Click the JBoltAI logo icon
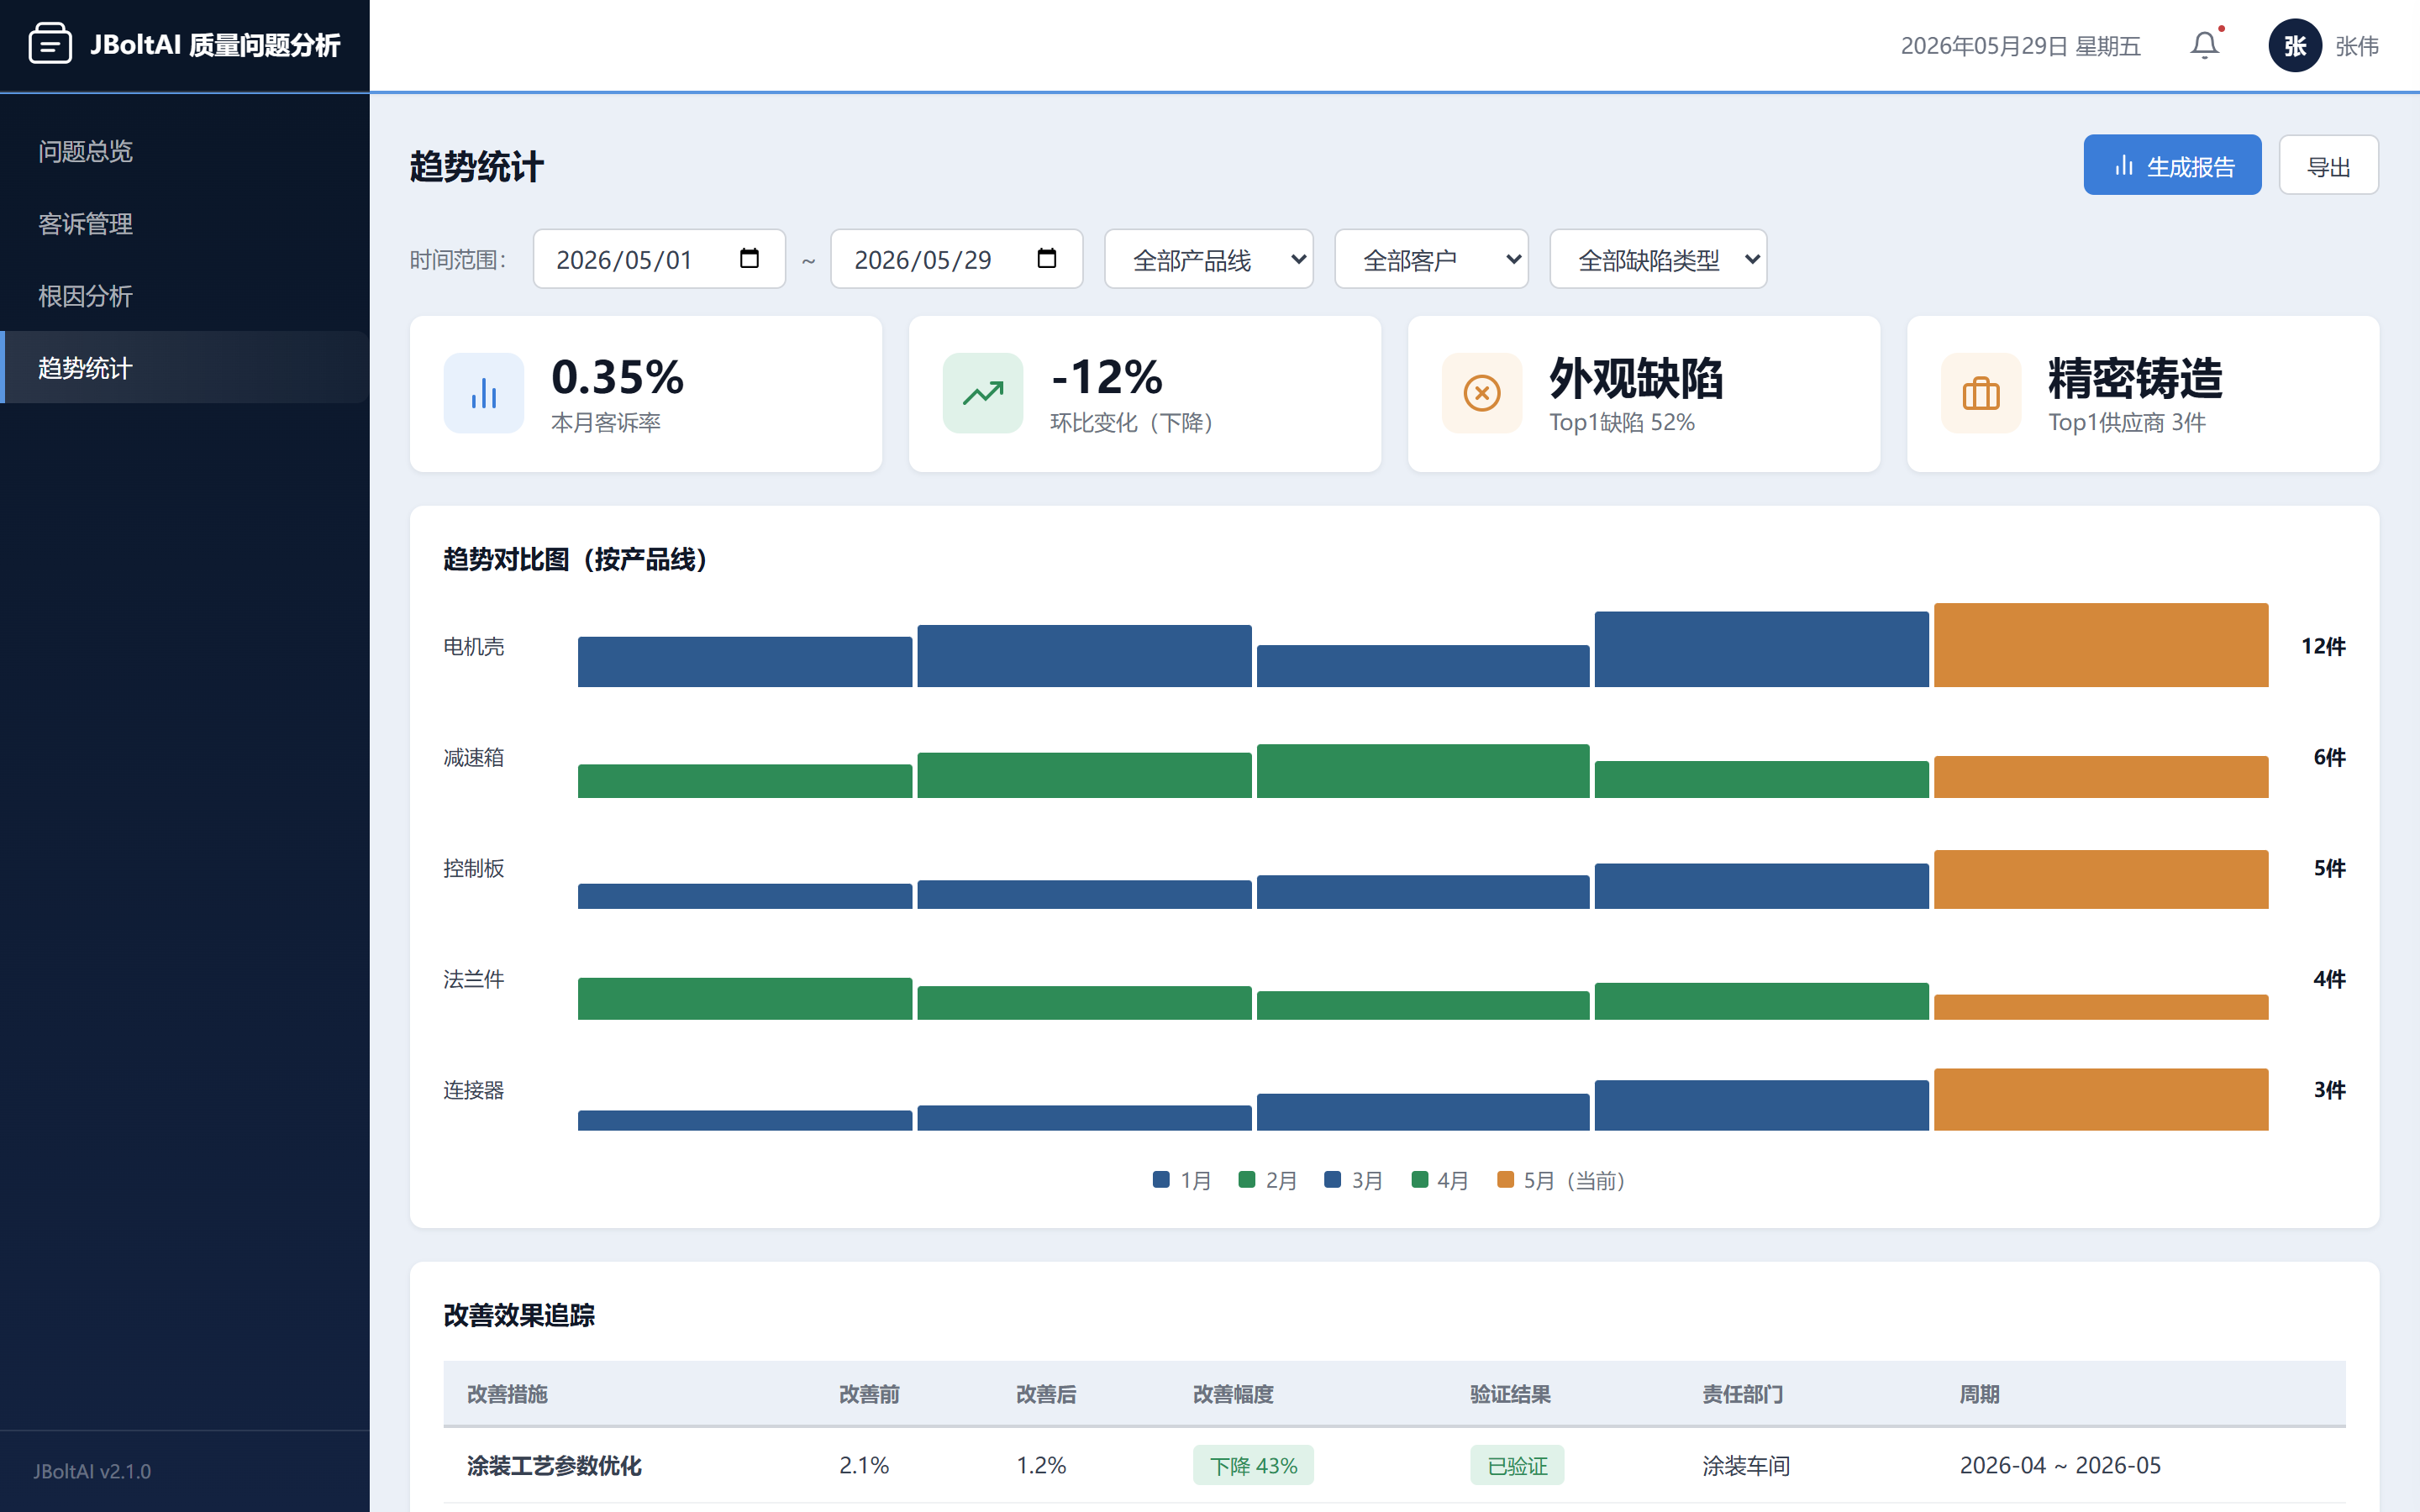Viewport: 2420px width, 1512px height. 50,44
